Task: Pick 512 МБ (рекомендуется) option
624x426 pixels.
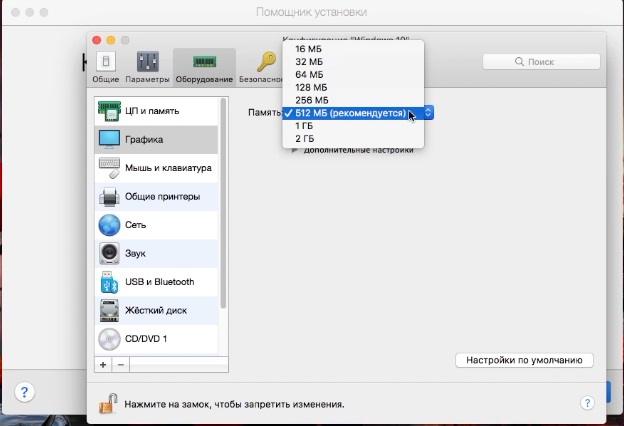Action: pos(350,113)
